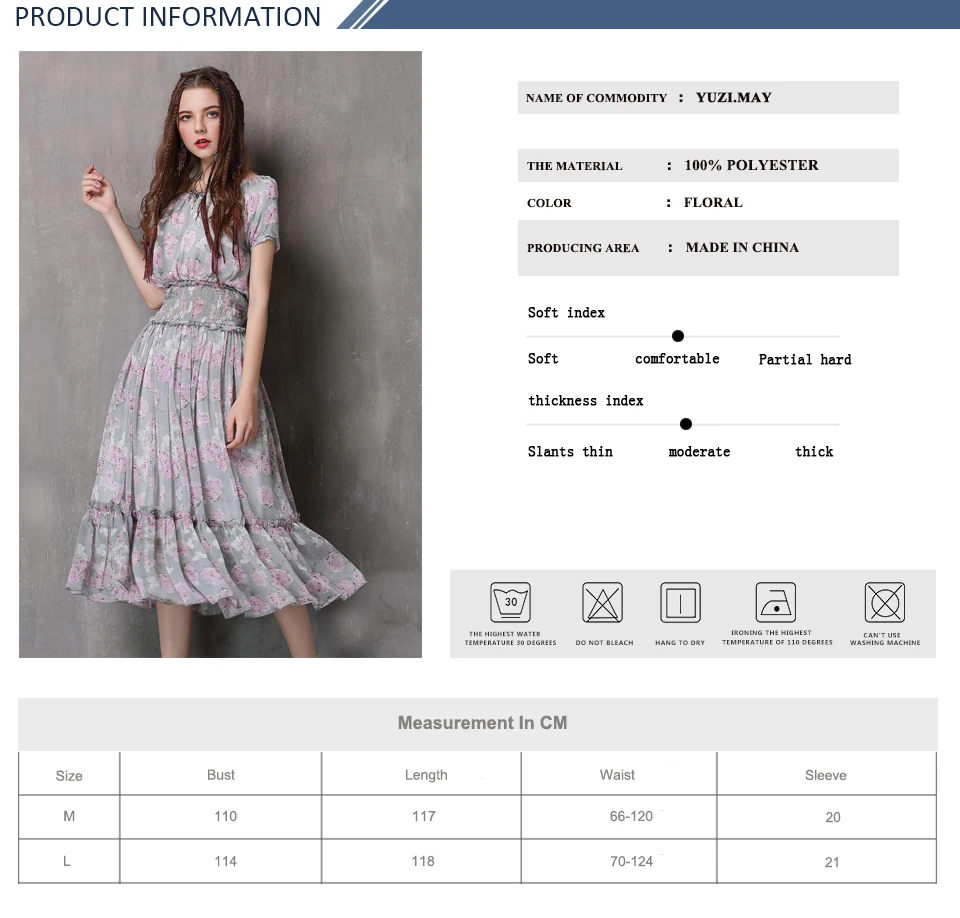Click the Waist column header
The height and width of the screenshot is (918, 960).
[x=617, y=775]
